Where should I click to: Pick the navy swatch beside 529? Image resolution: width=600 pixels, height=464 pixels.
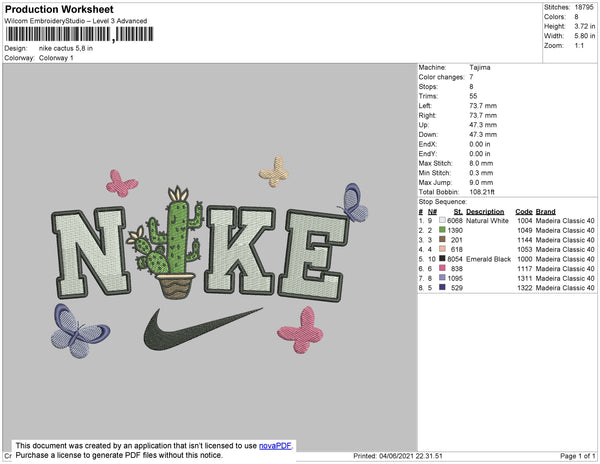[442, 287]
